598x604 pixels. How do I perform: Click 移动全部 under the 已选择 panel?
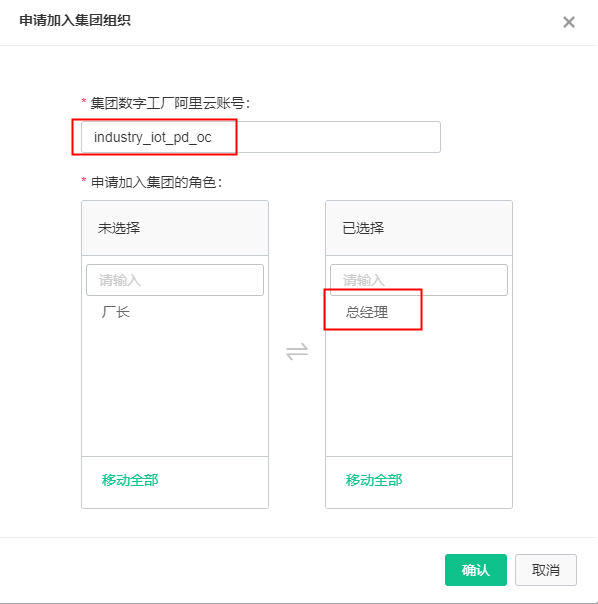(x=374, y=480)
